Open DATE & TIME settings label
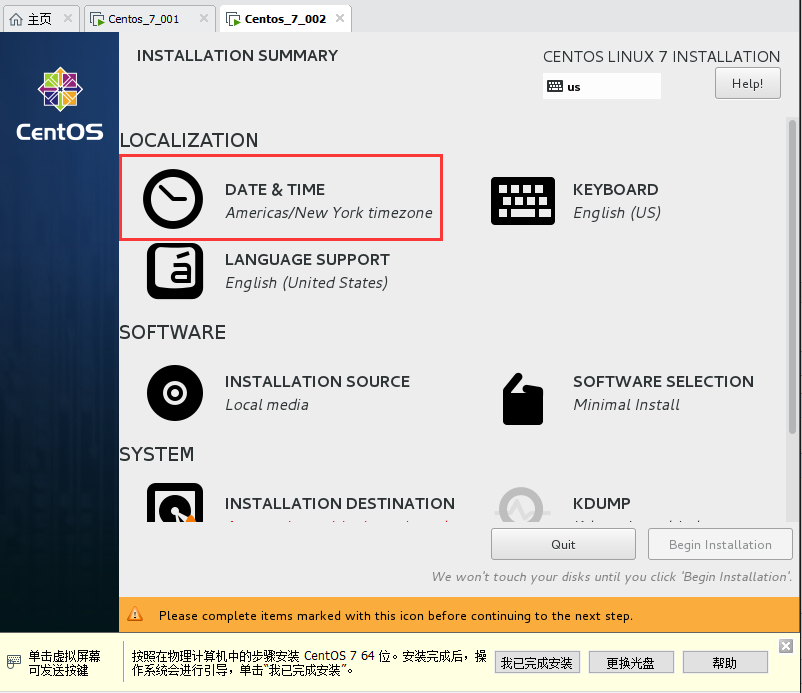 click(x=275, y=190)
